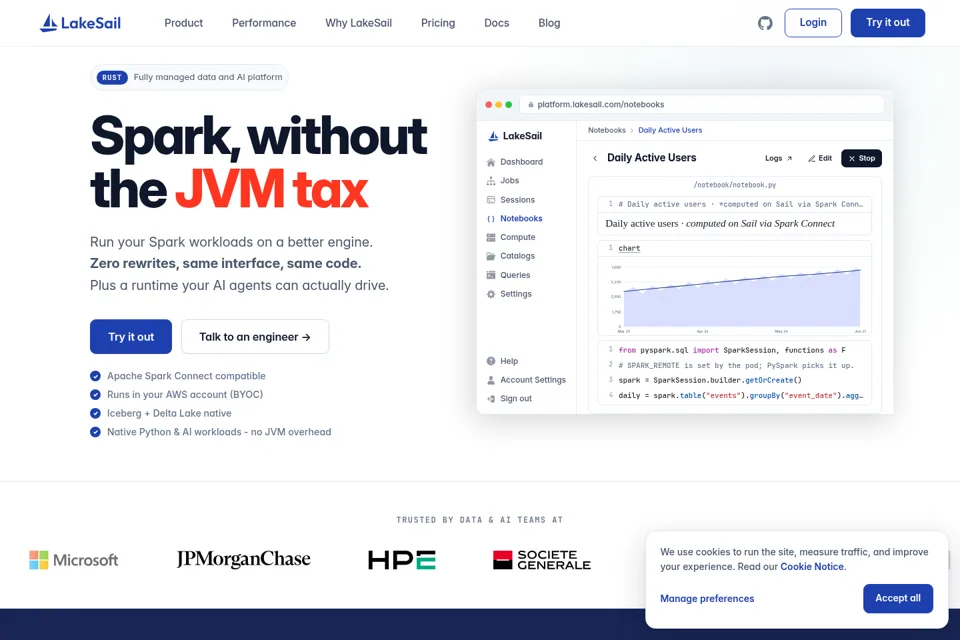Click the RUST badge pill
The height and width of the screenshot is (640, 960).
click(112, 77)
